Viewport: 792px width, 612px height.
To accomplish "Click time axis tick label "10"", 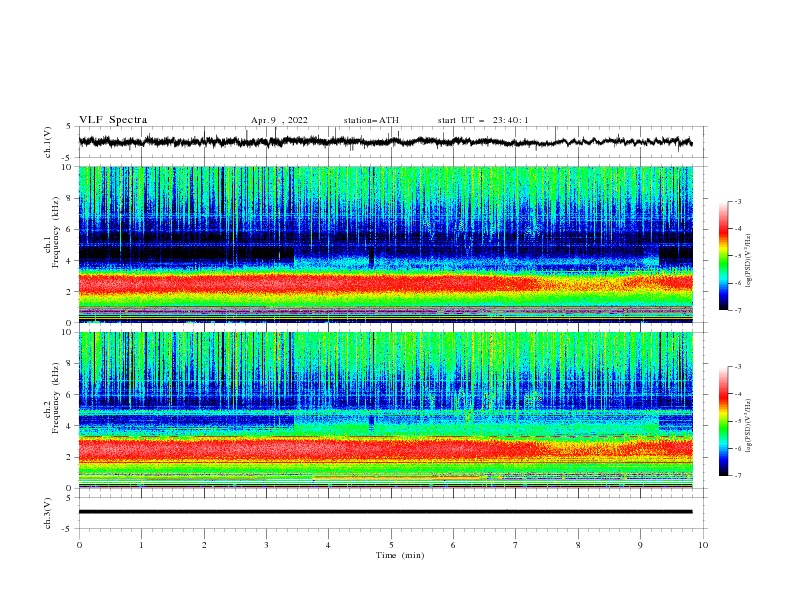I will pyautogui.click(x=703, y=545).
